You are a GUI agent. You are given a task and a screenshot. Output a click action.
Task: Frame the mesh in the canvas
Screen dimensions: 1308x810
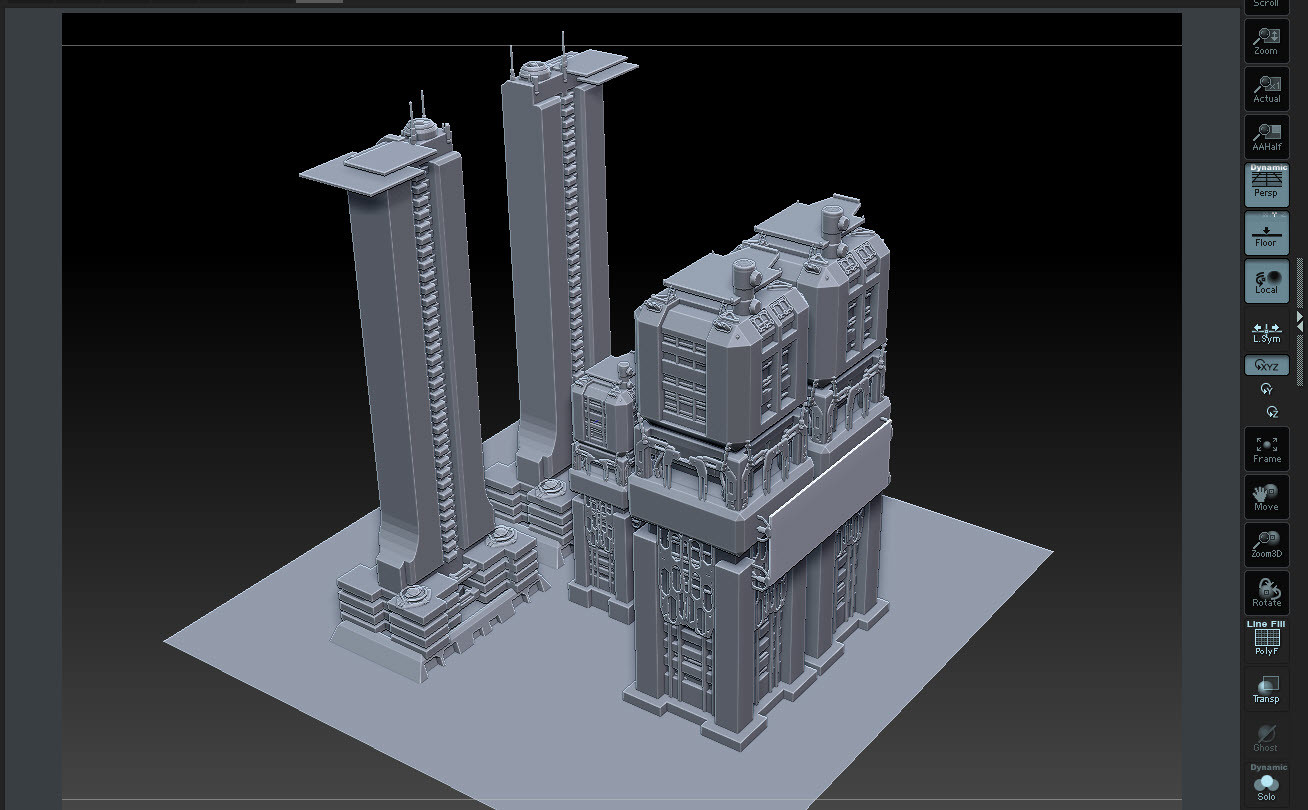(x=1266, y=449)
